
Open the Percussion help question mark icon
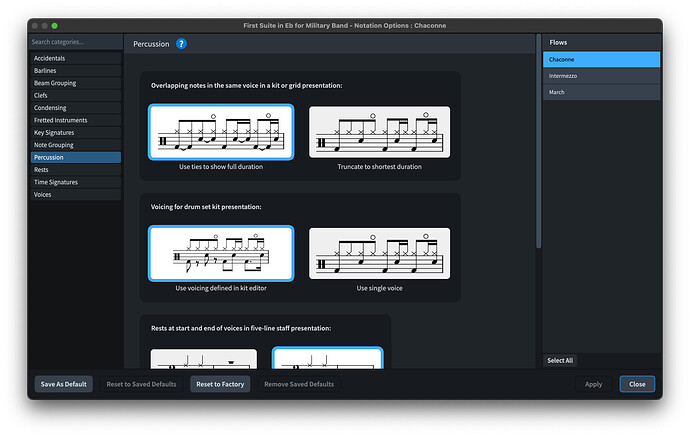coord(181,44)
